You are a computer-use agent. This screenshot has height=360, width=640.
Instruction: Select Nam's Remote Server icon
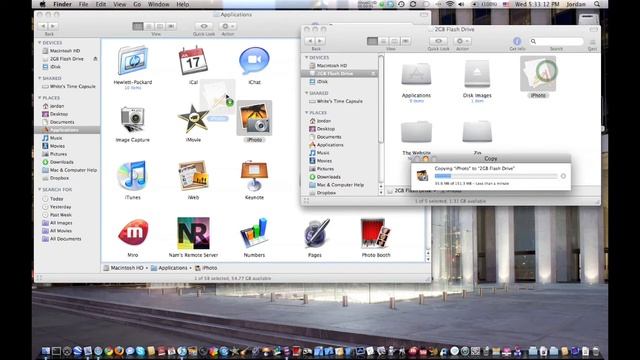193,233
